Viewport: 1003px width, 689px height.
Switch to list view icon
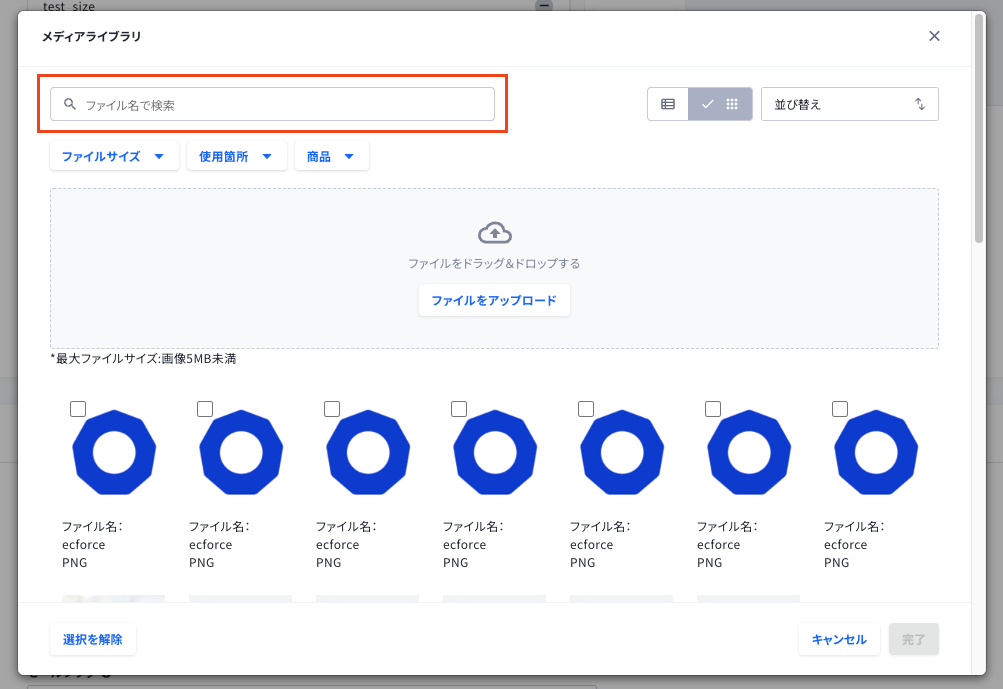tap(668, 104)
